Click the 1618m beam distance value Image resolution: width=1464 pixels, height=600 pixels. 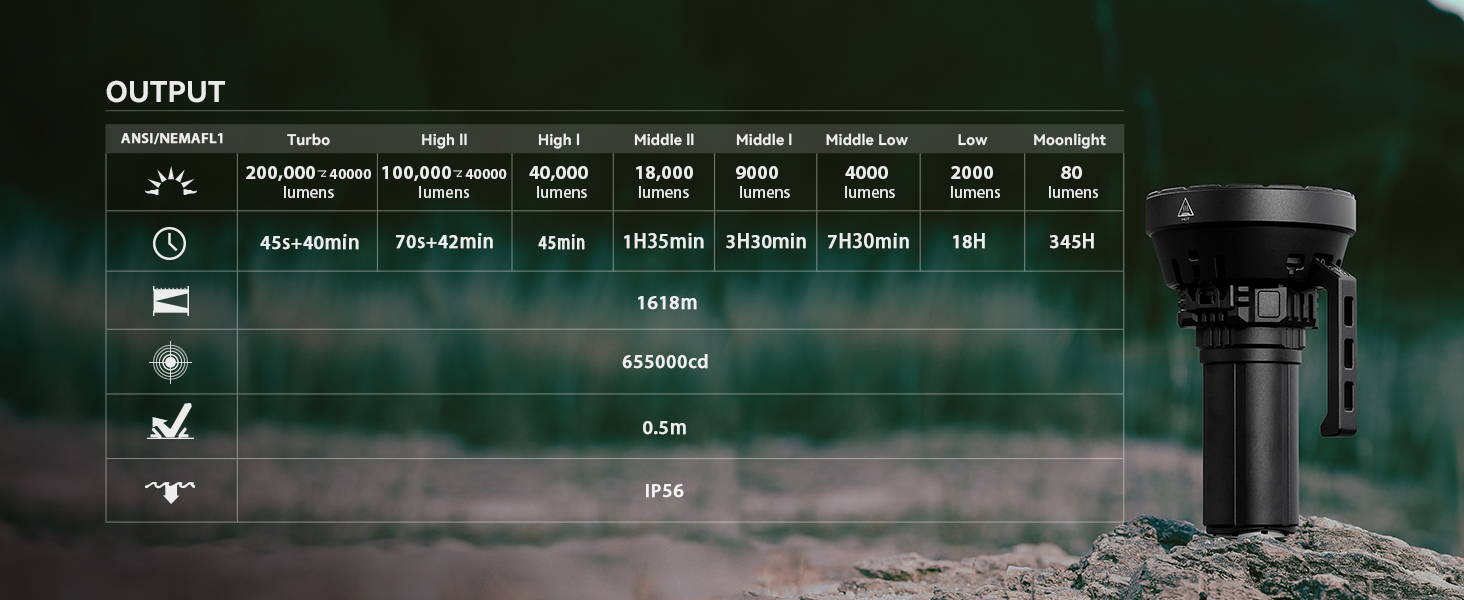[667, 302]
